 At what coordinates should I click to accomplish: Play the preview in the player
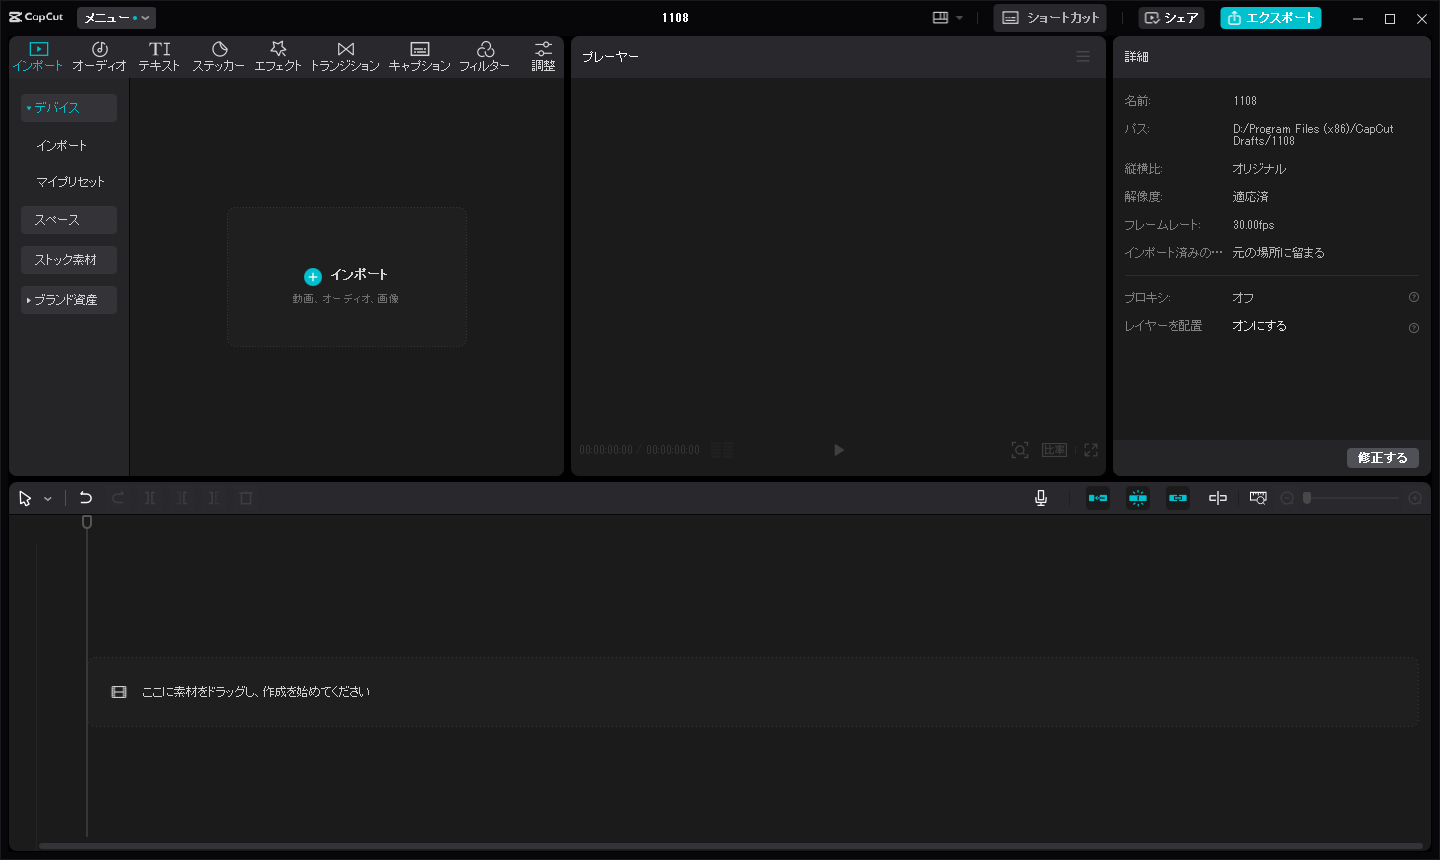tap(839, 450)
